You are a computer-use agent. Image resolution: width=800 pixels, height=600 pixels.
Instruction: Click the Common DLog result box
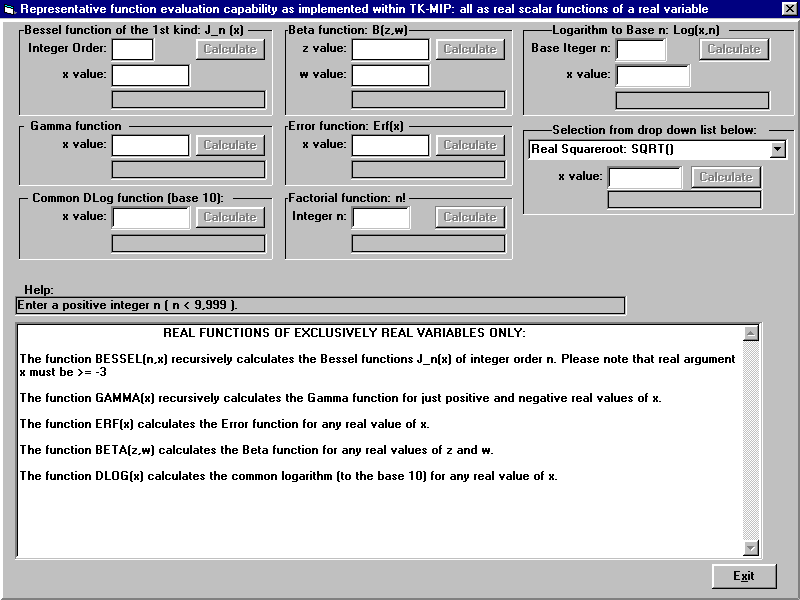click(188, 243)
